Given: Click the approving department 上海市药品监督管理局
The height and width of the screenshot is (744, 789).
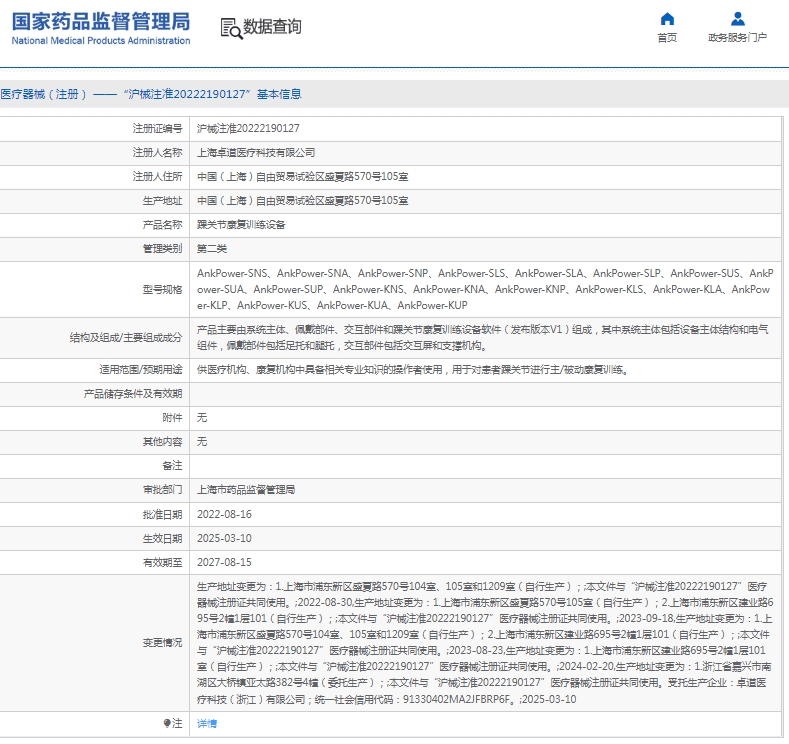Looking at the screenshot, I should (x=246, y=490).
